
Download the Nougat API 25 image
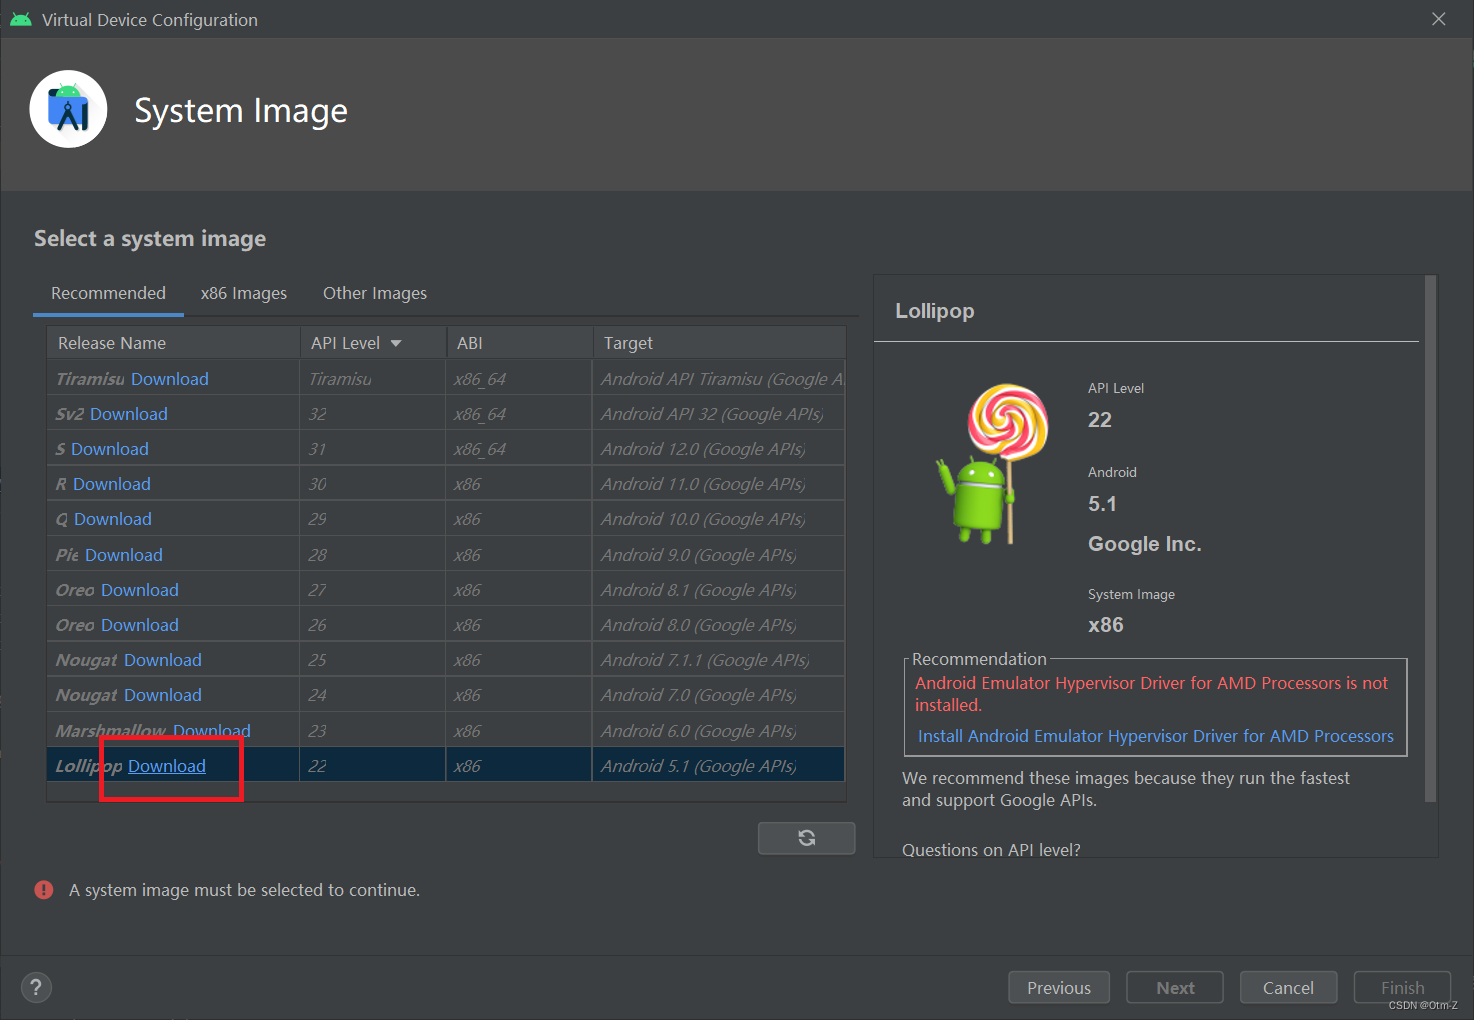[163, 660]
